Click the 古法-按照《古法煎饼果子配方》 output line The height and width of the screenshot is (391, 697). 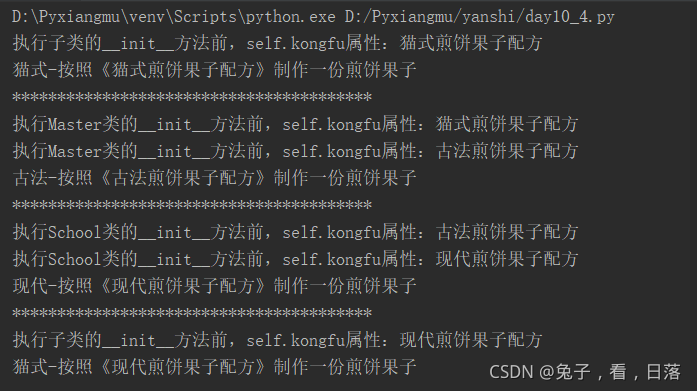[214, 178]
